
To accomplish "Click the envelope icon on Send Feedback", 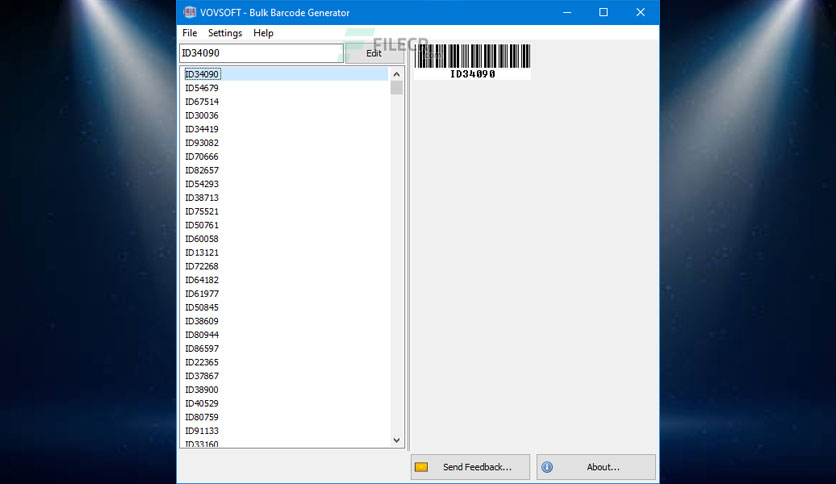I will 421,467.
